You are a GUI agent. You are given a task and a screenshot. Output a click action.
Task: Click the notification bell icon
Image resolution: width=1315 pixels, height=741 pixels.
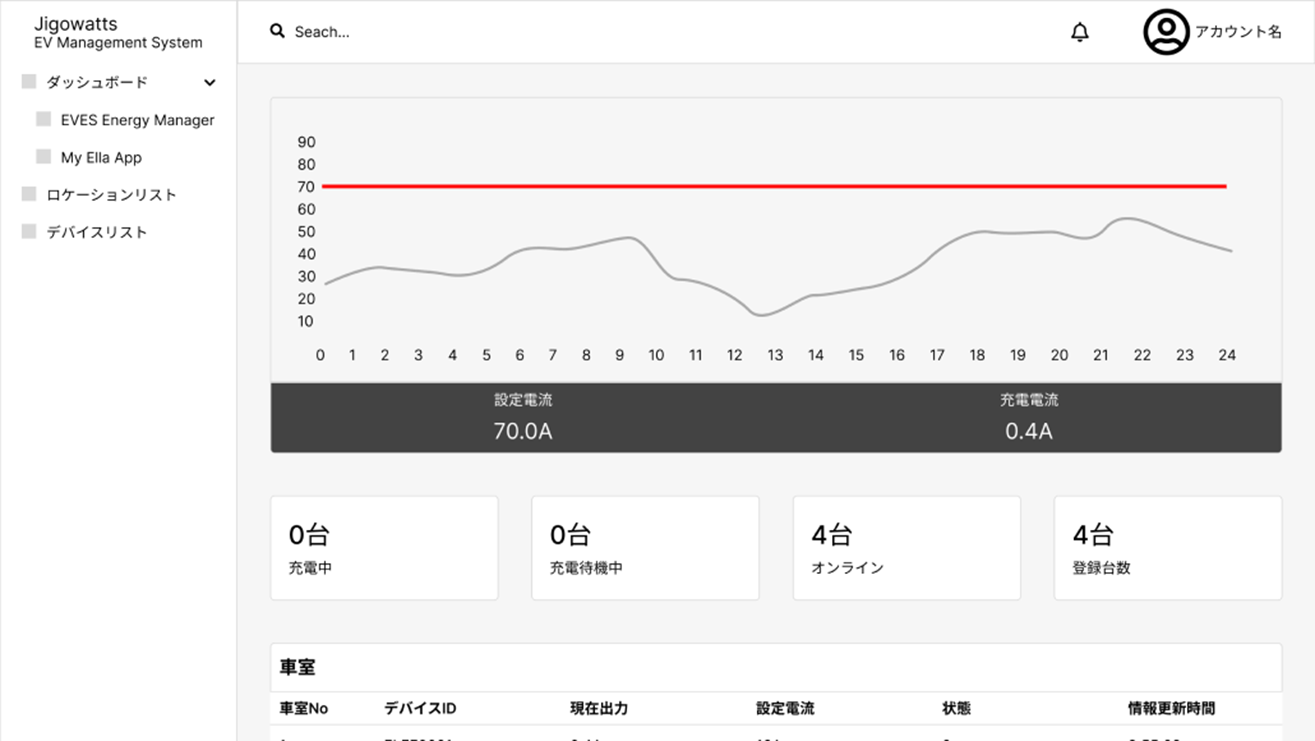pyautogui.click(x=1080, y=32)
